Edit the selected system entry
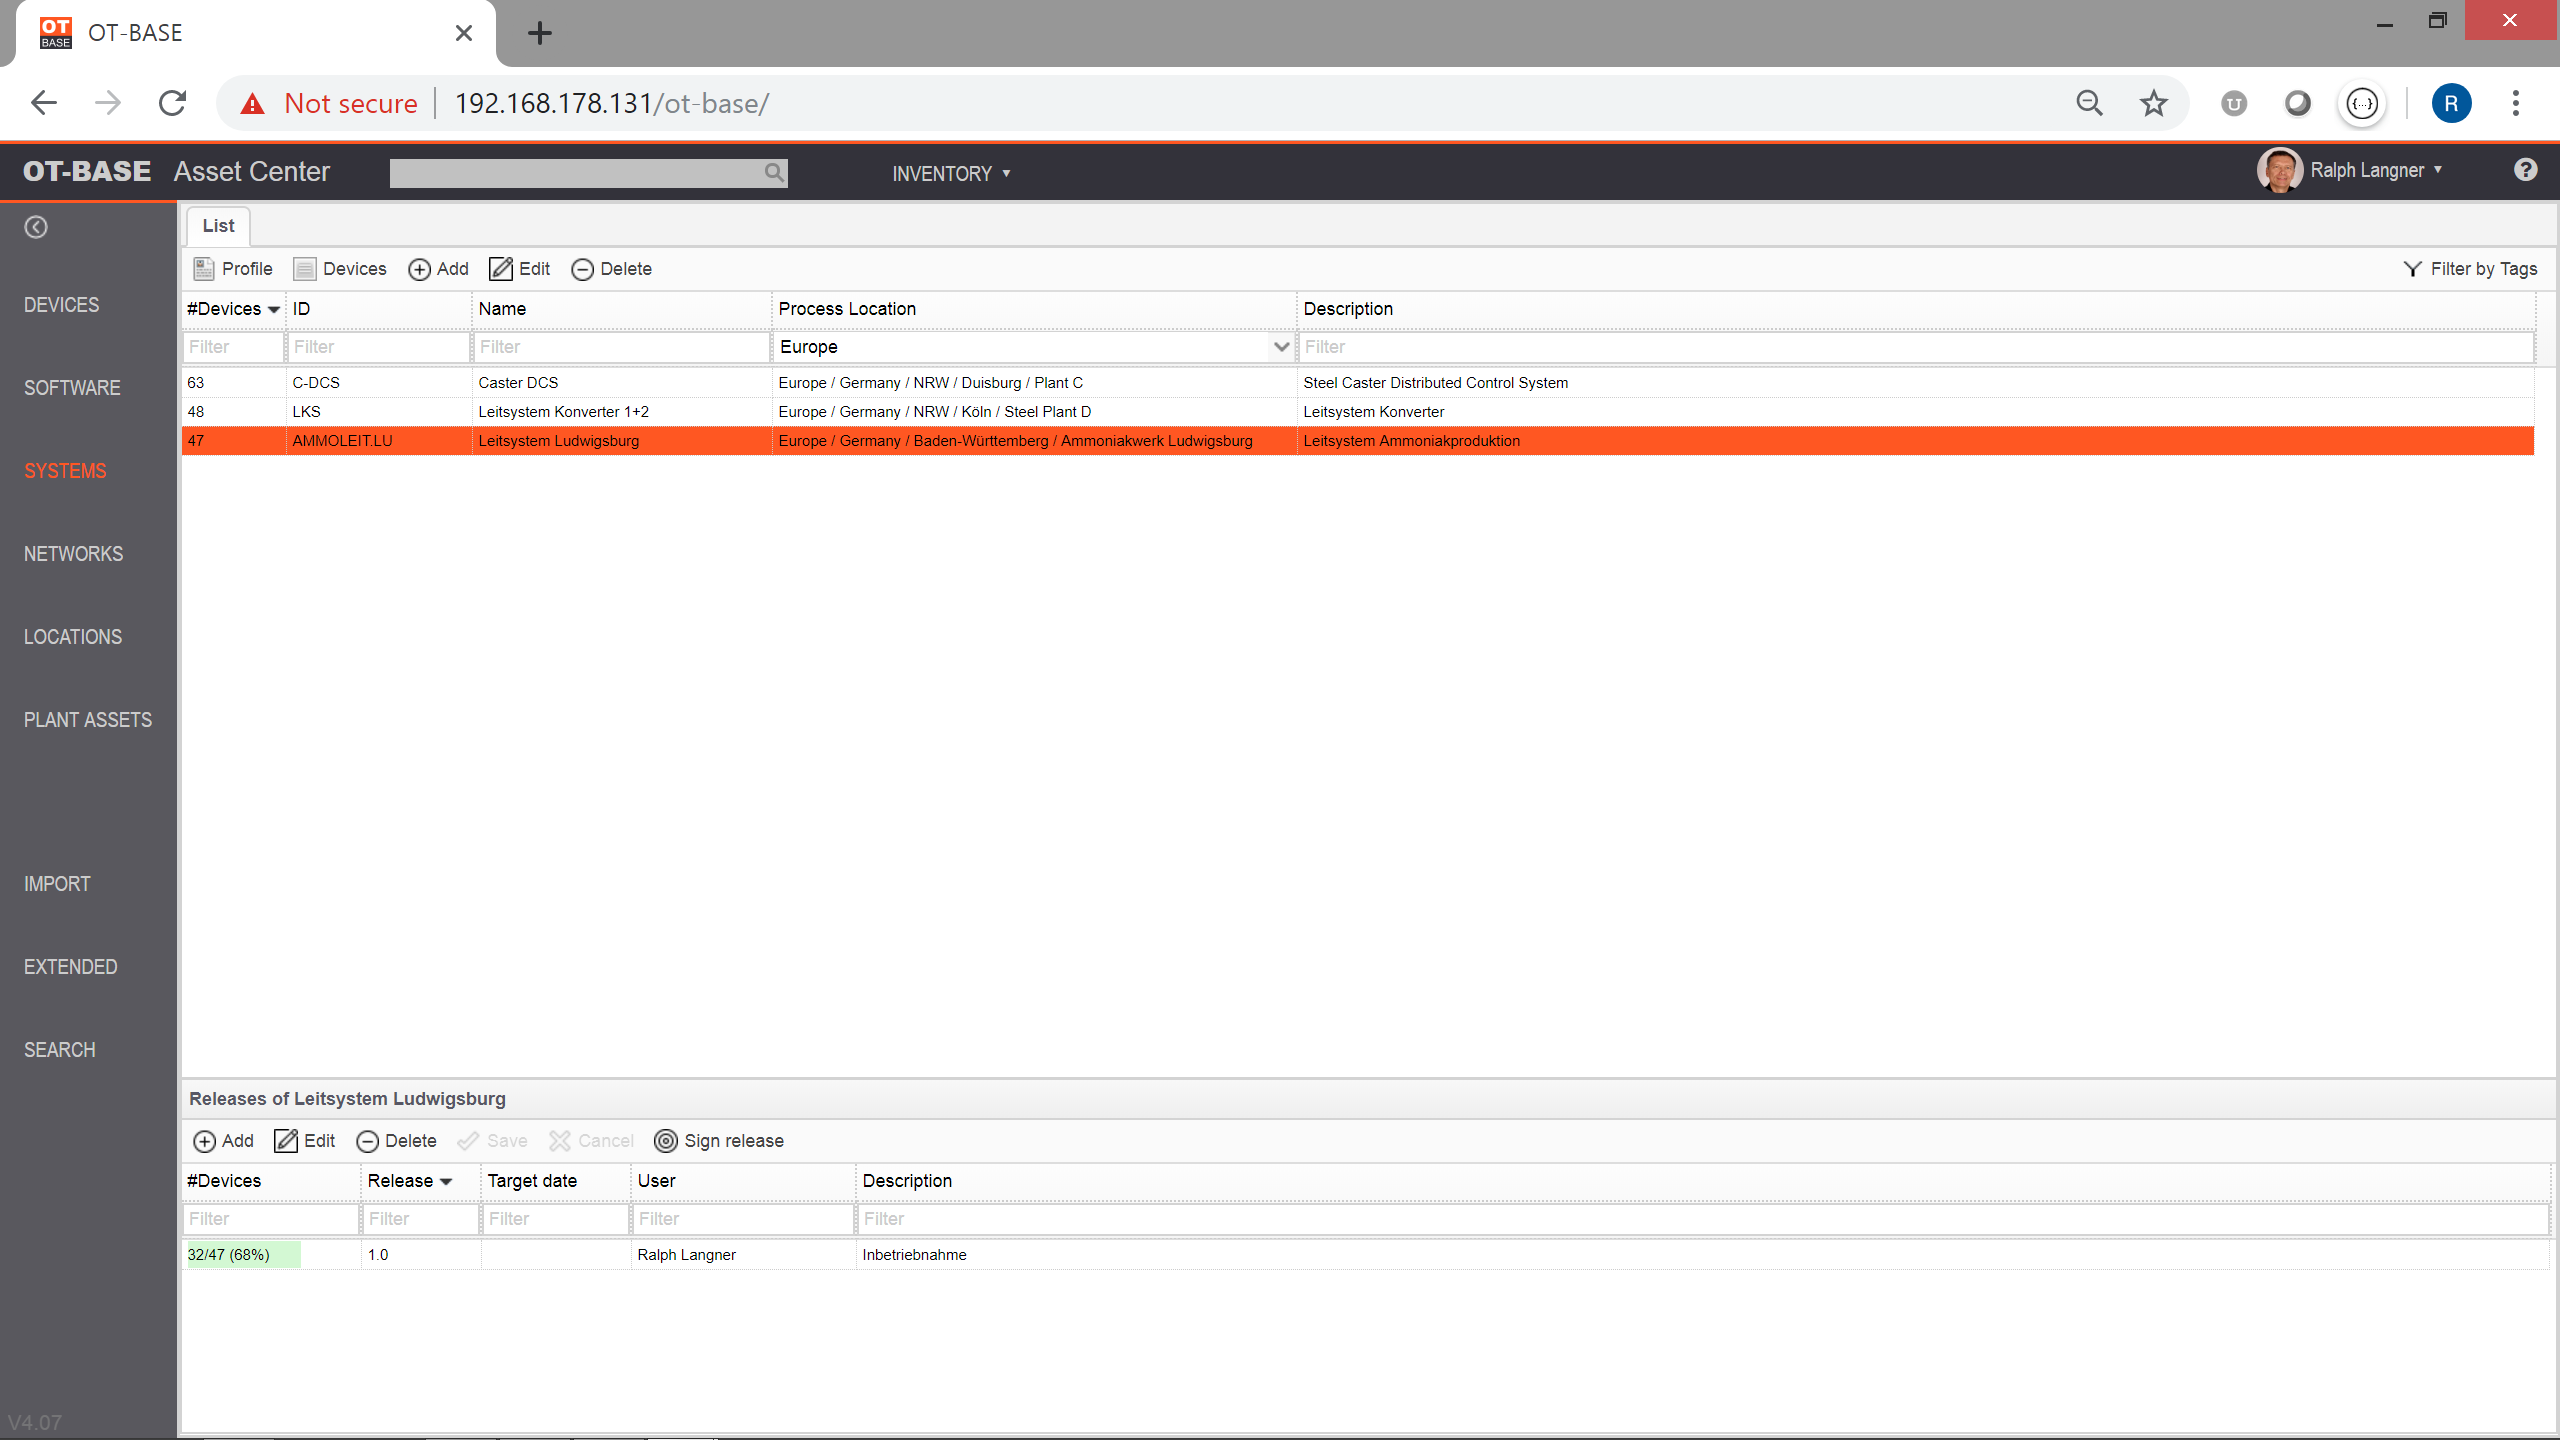 (520, 269)
